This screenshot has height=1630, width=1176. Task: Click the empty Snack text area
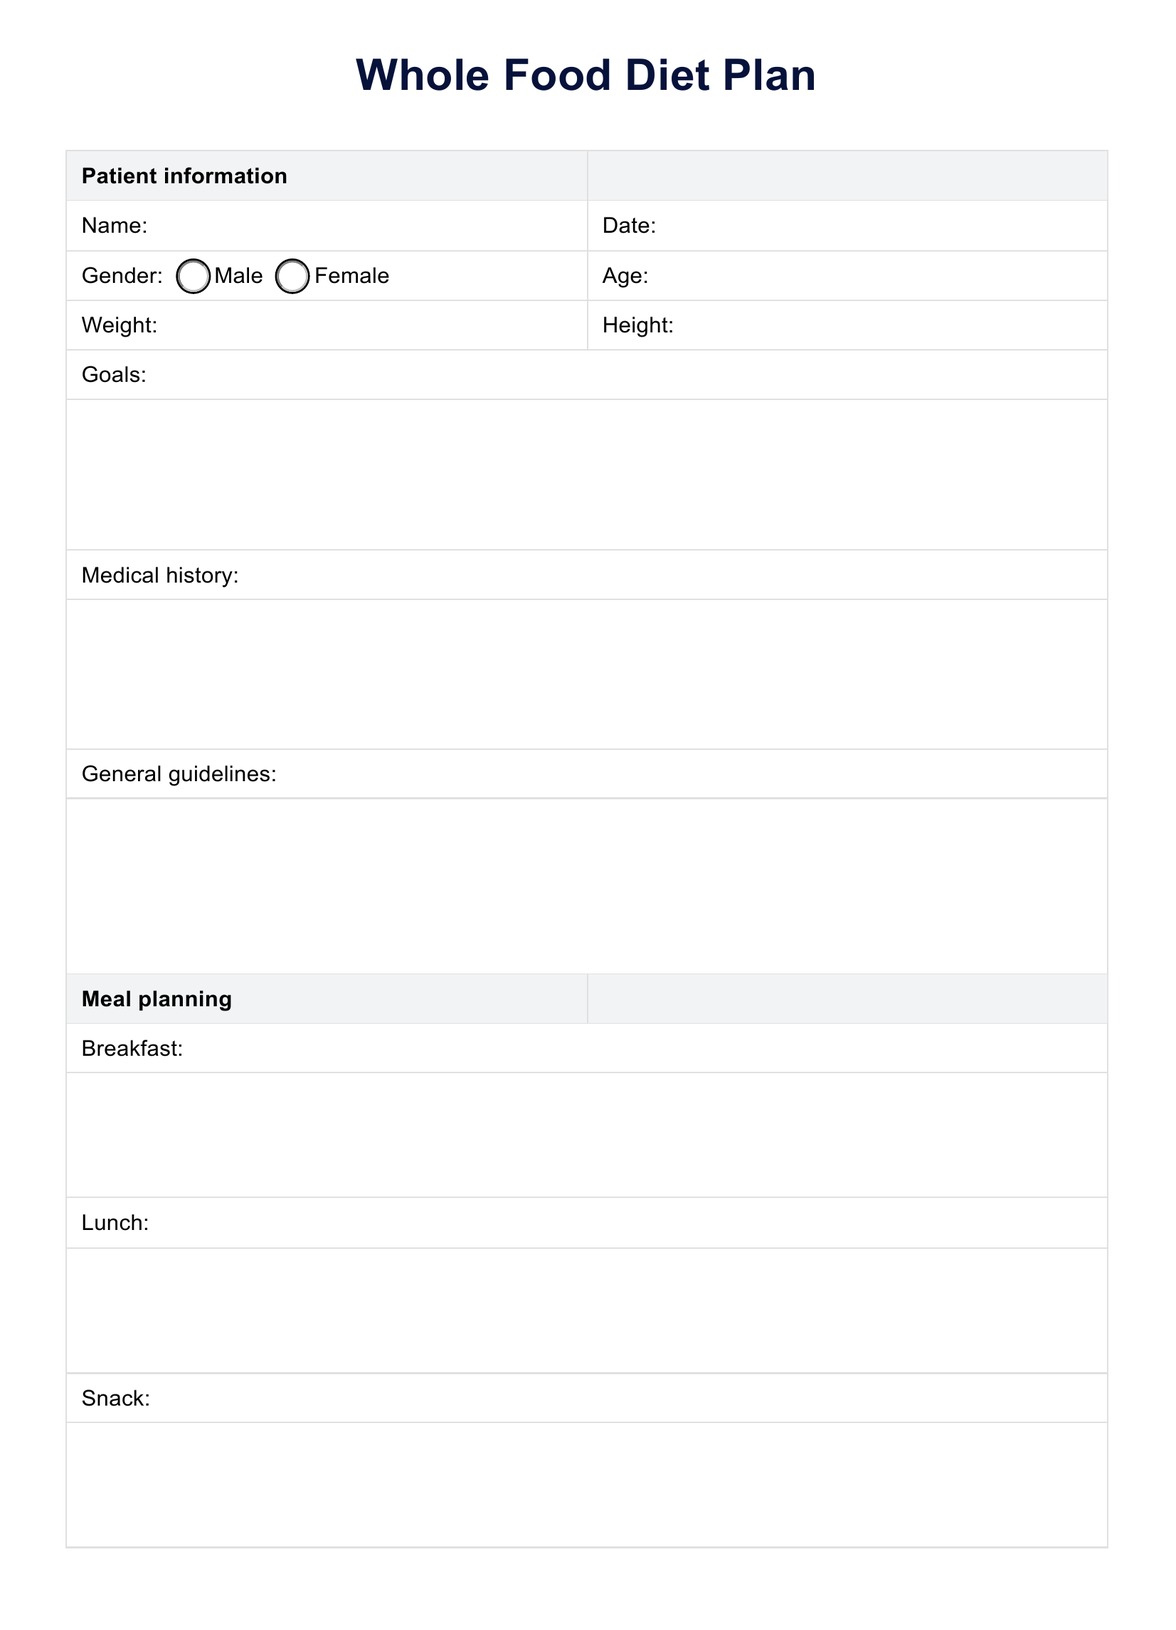[x=586, y=1484]
